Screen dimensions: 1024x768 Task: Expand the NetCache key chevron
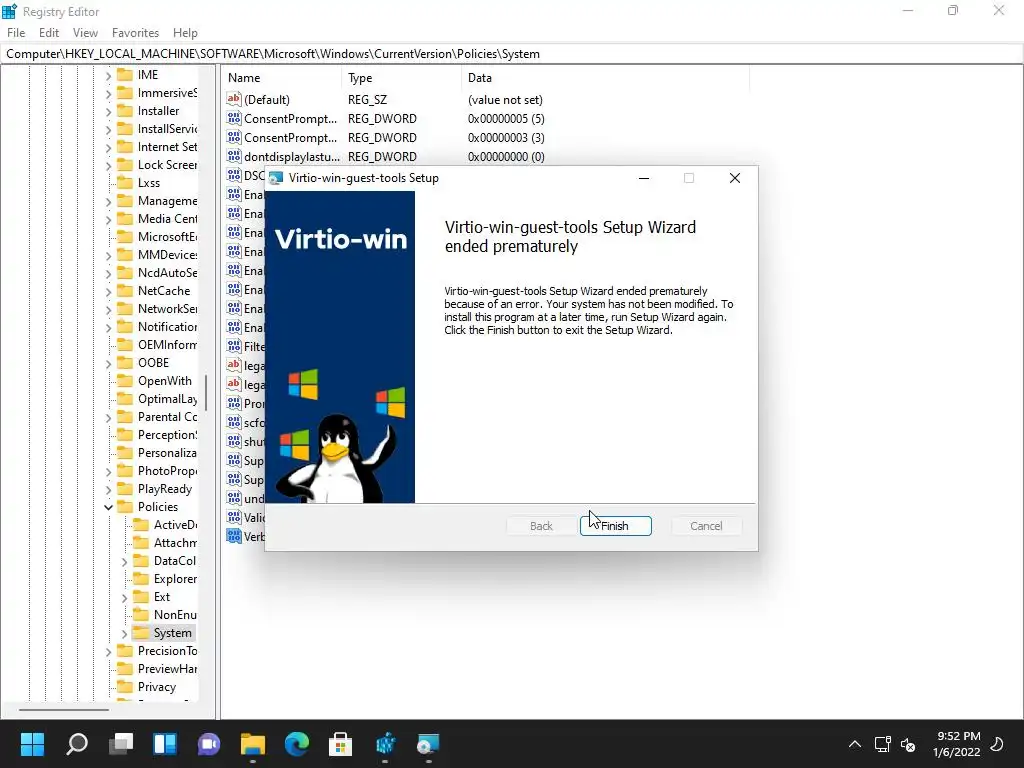pyautogui.click(x=108, y=291)
